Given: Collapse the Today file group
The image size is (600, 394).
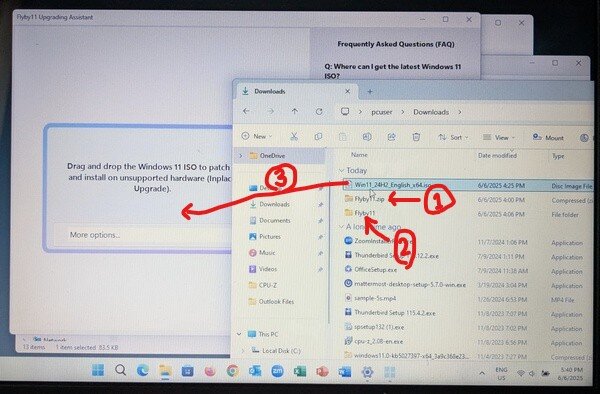Looking at the screenshot, I should point(341,170).
